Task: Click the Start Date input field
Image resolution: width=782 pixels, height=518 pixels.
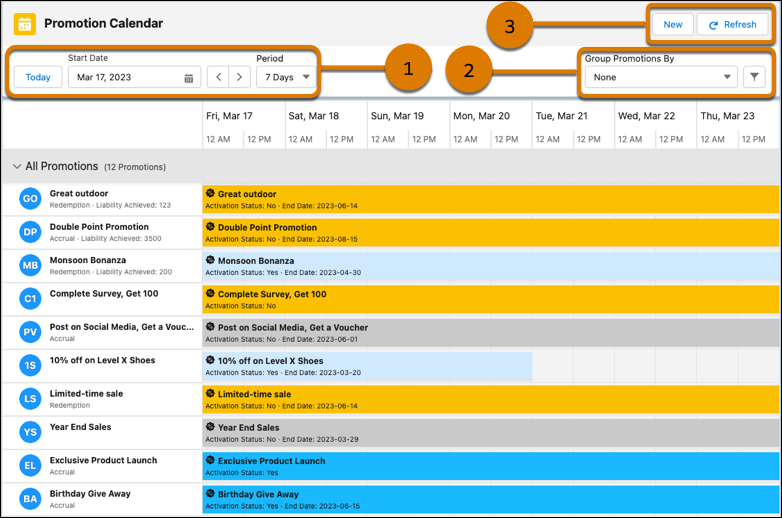Action: click(134, 77)
